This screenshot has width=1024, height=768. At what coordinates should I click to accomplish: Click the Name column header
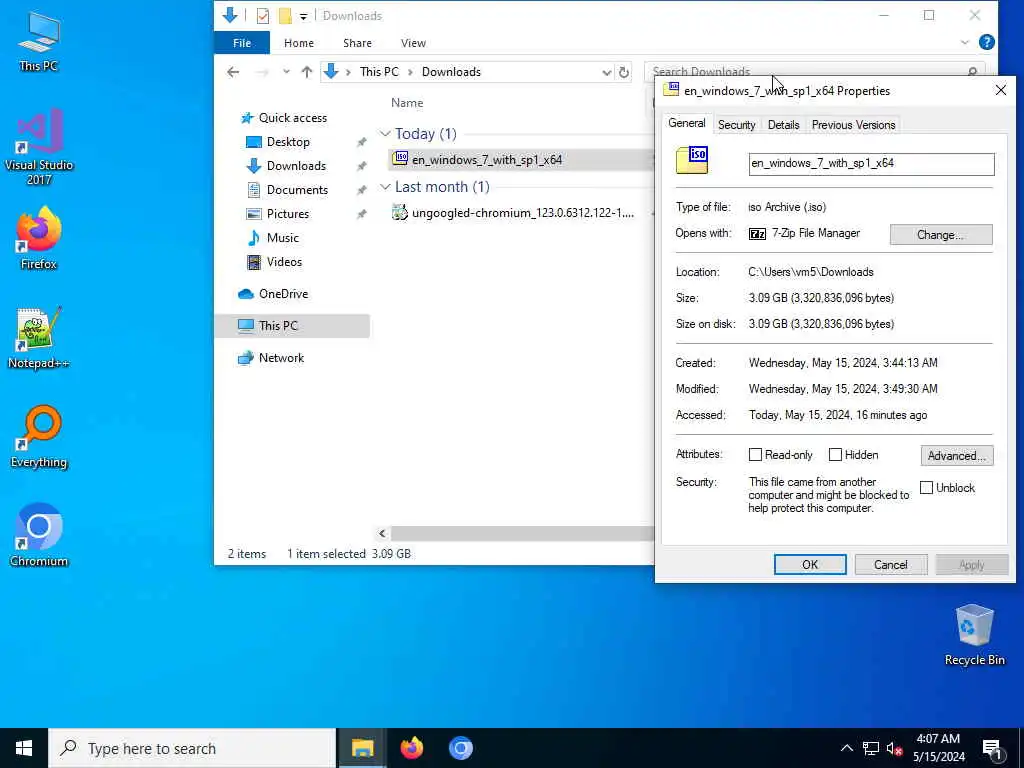[407, 103]
